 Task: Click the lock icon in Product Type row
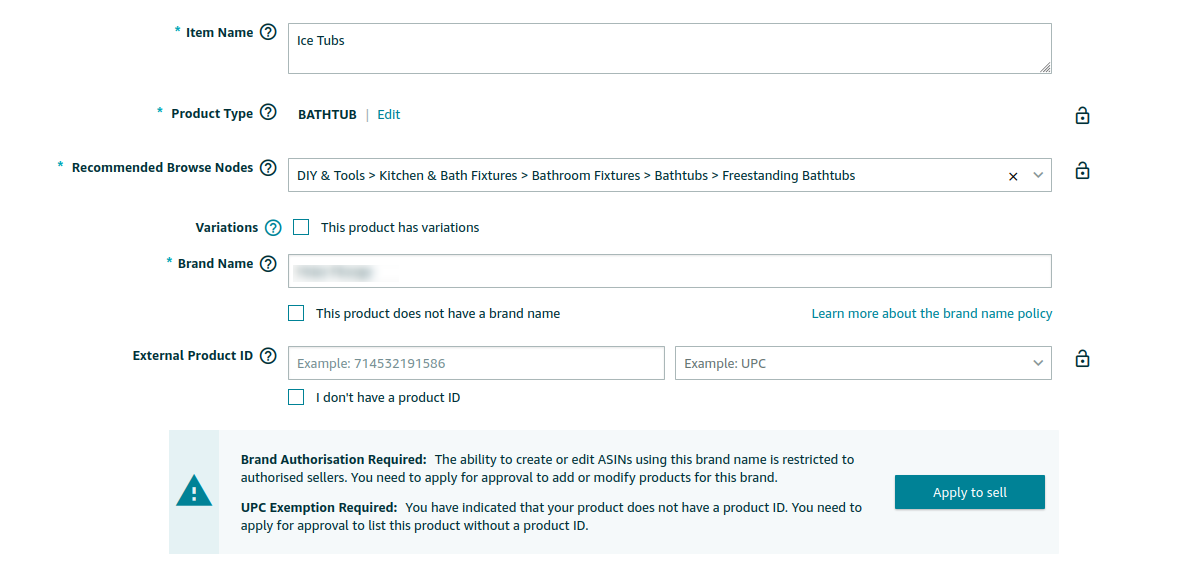point(1082,115)
